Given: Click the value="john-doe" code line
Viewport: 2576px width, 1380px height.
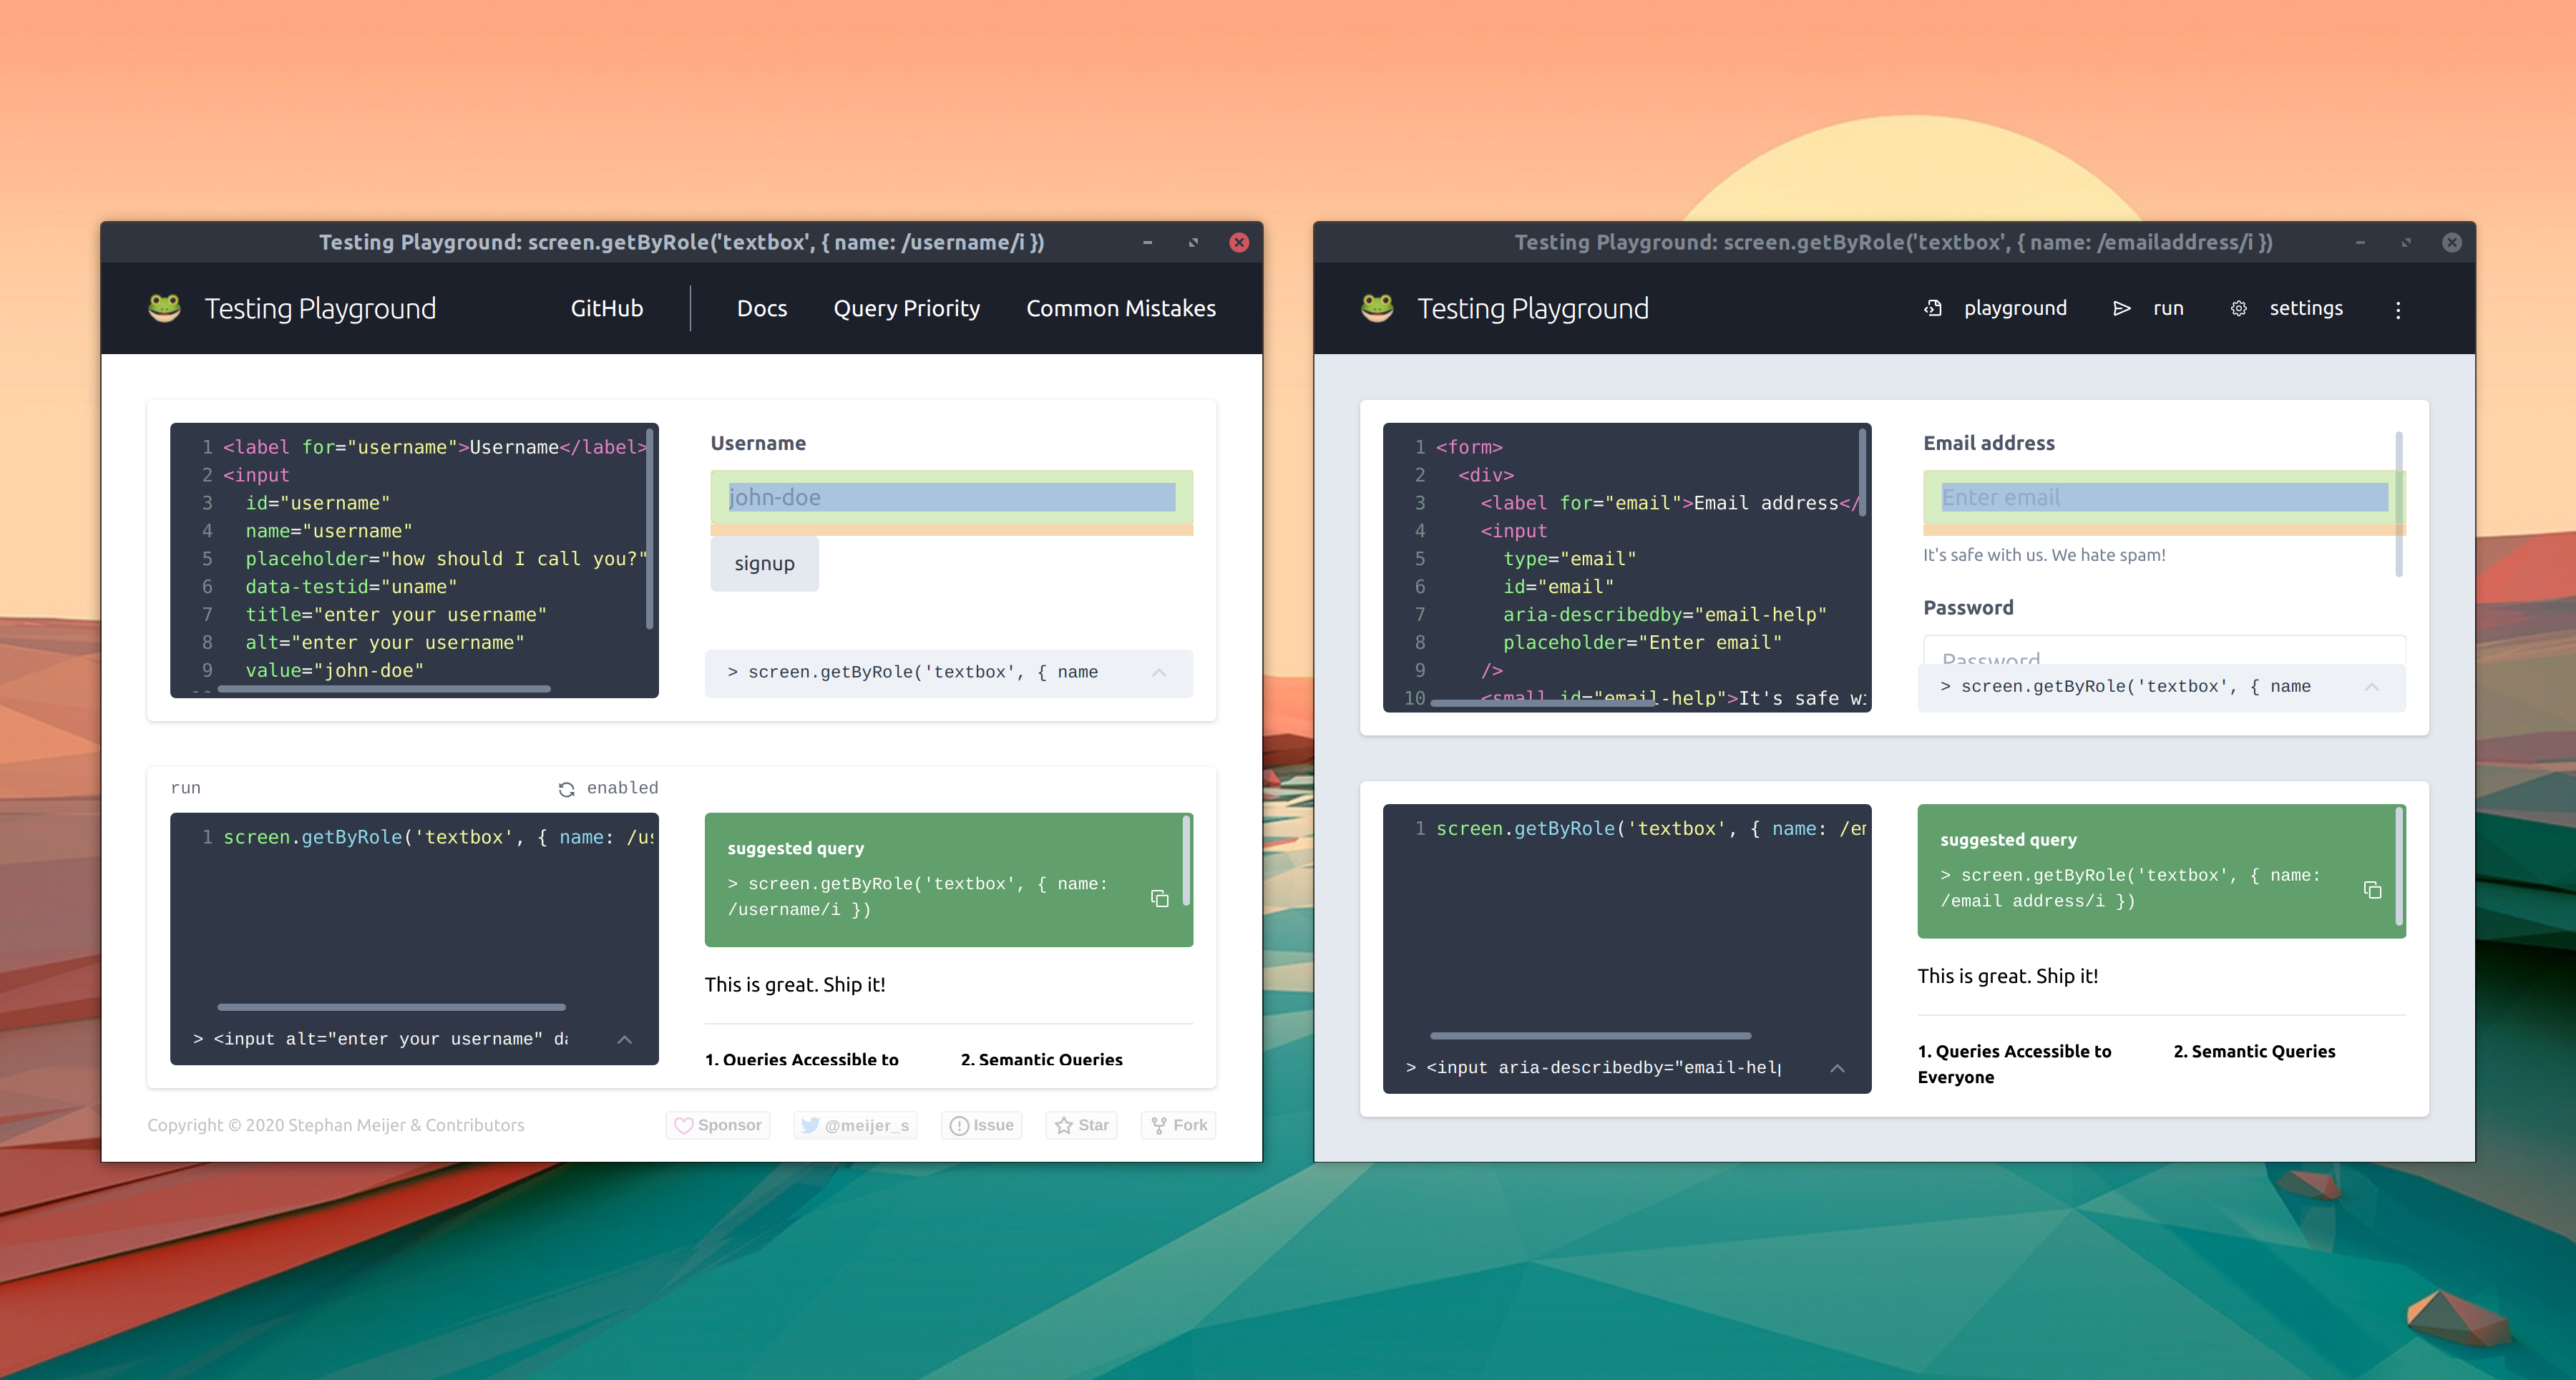Looking at the screenshot, I should coord(335,671).
